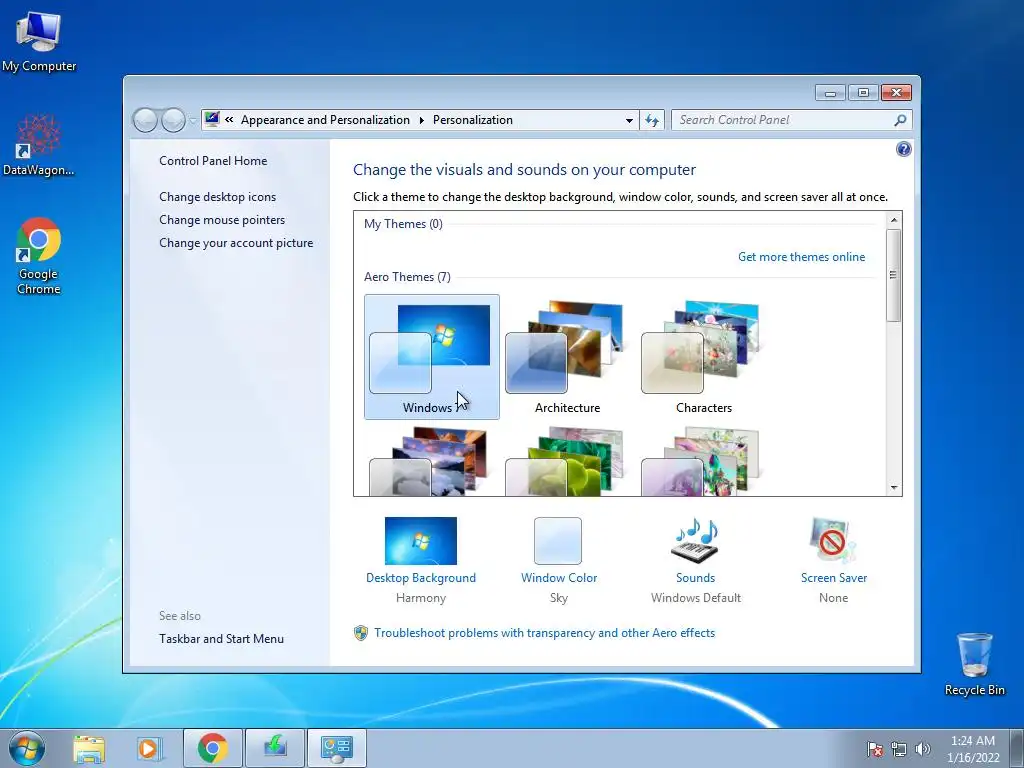
Task: Open recent pages dropdown beside Forward
Action: click(x=193, y=120)
